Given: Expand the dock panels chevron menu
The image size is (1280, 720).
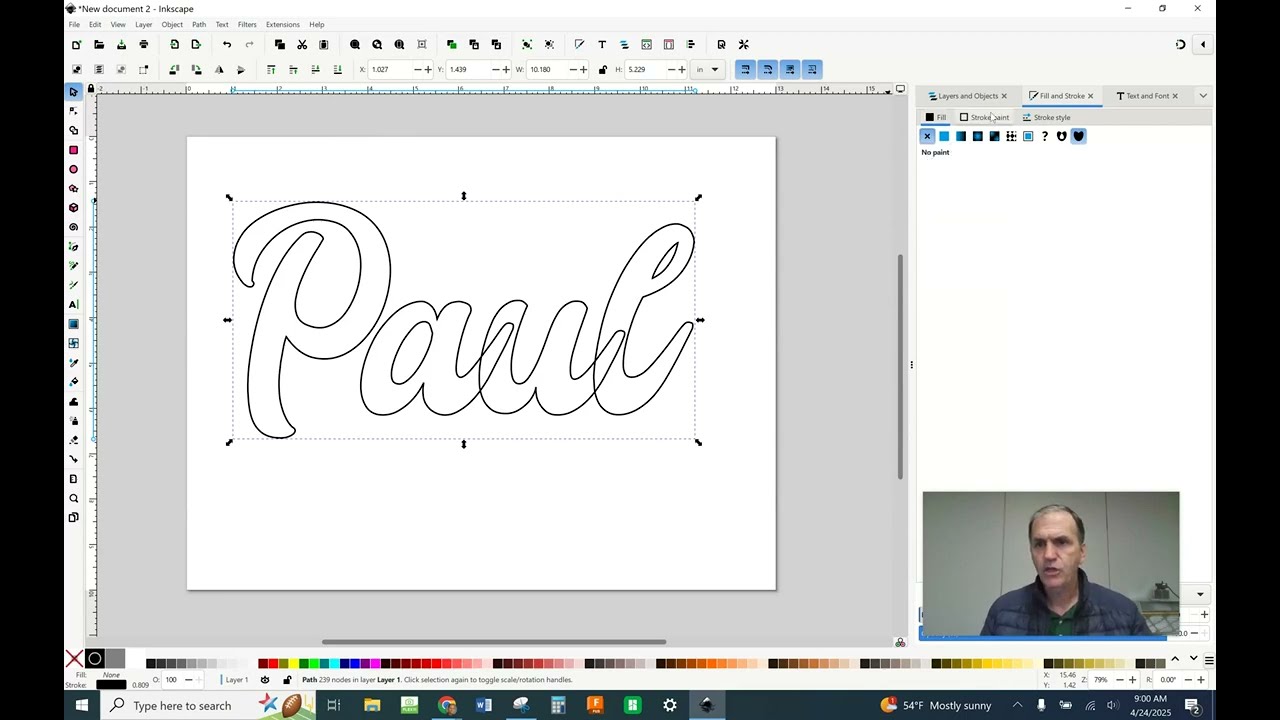Looking at the screenshot, I should (1203, 96).
